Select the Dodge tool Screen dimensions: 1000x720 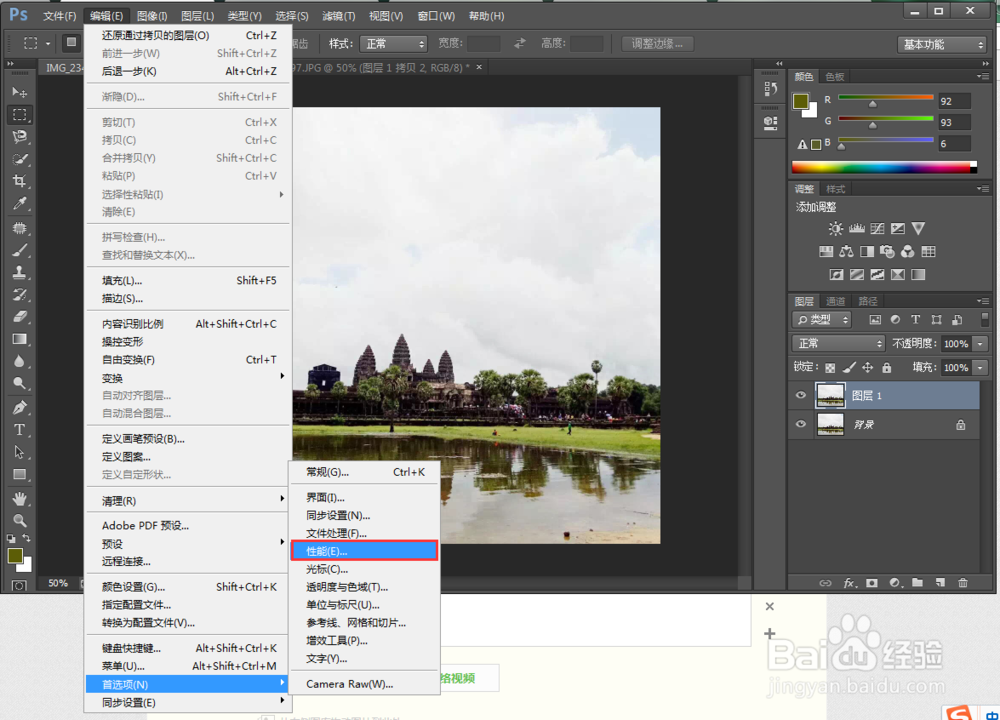pyautogui.click(x=20, y=383)
